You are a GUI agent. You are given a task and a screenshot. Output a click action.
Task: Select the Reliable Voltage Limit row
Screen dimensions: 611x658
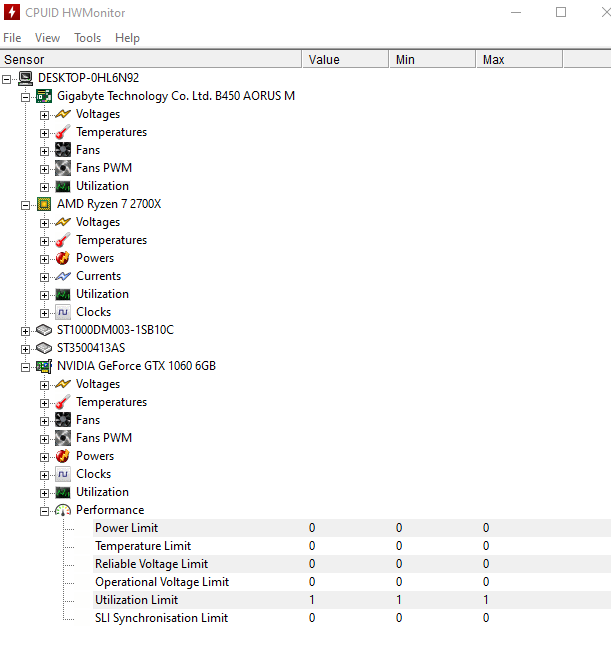tap(352, 564)
